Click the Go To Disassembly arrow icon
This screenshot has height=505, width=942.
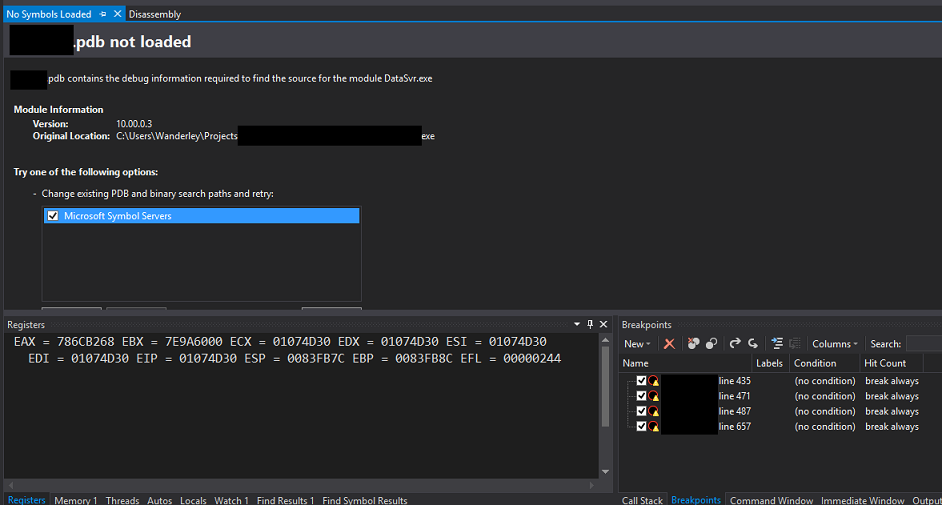coord(753,344)
